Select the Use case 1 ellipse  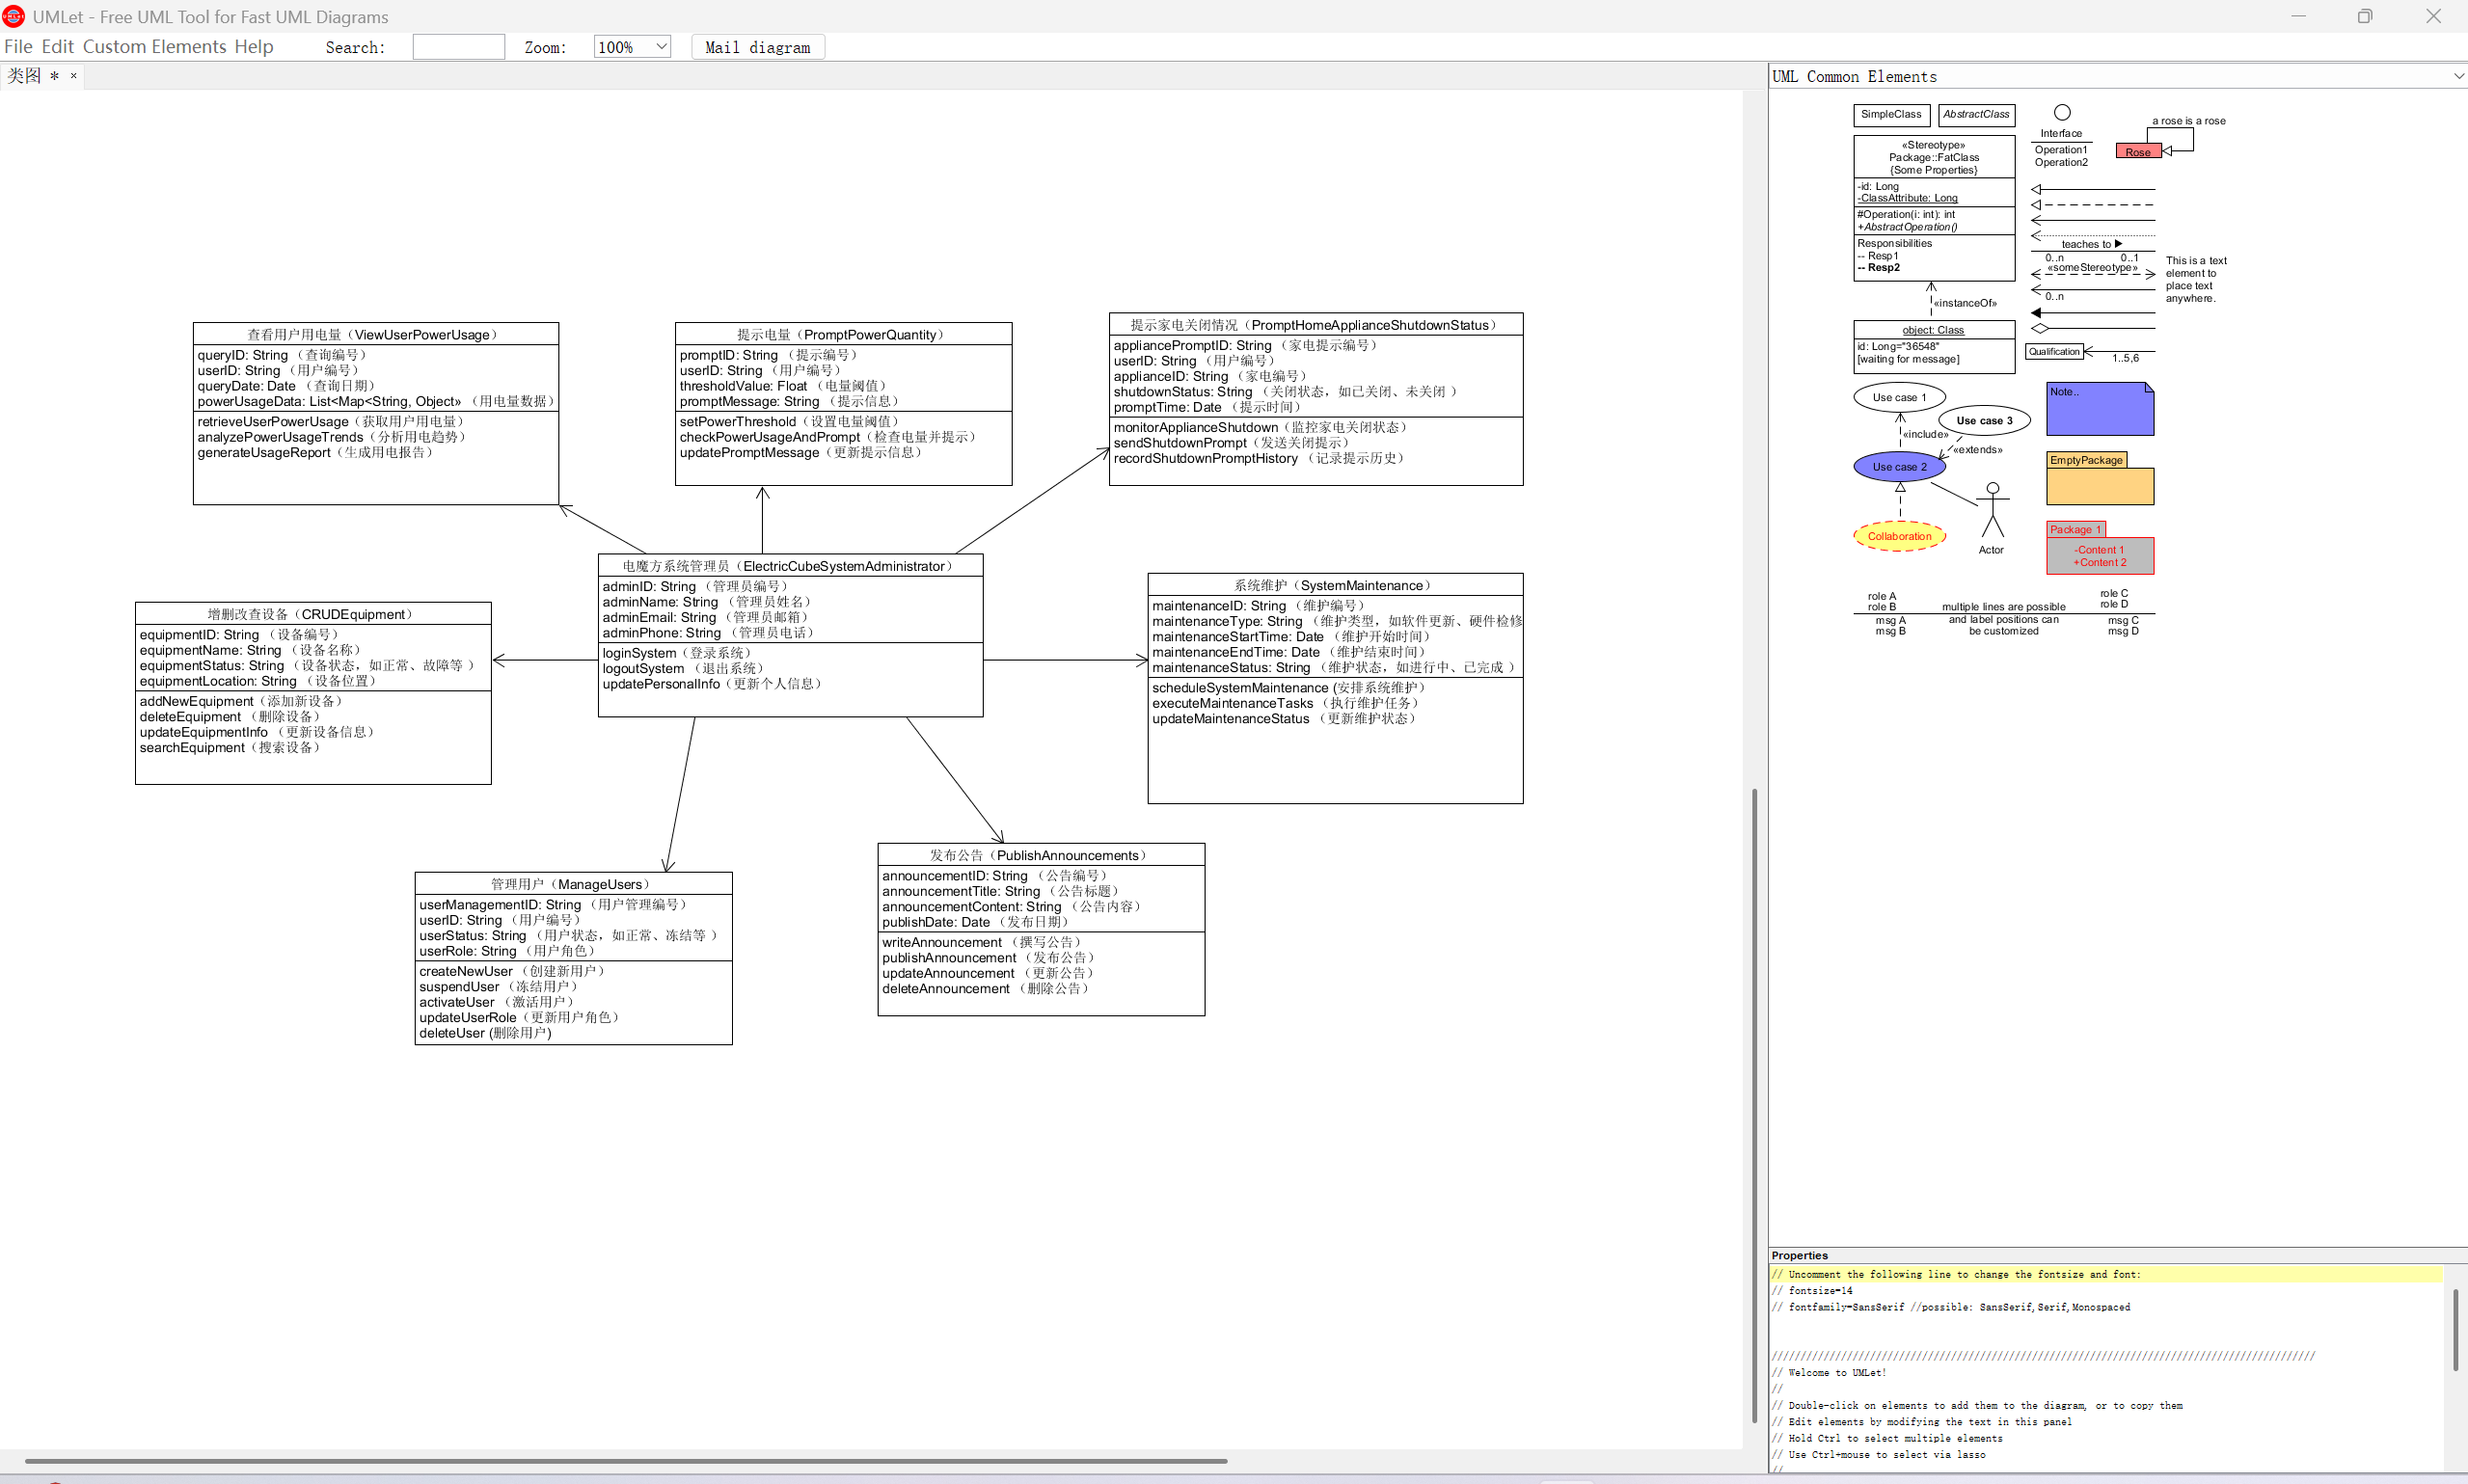tap(1898, 397)
